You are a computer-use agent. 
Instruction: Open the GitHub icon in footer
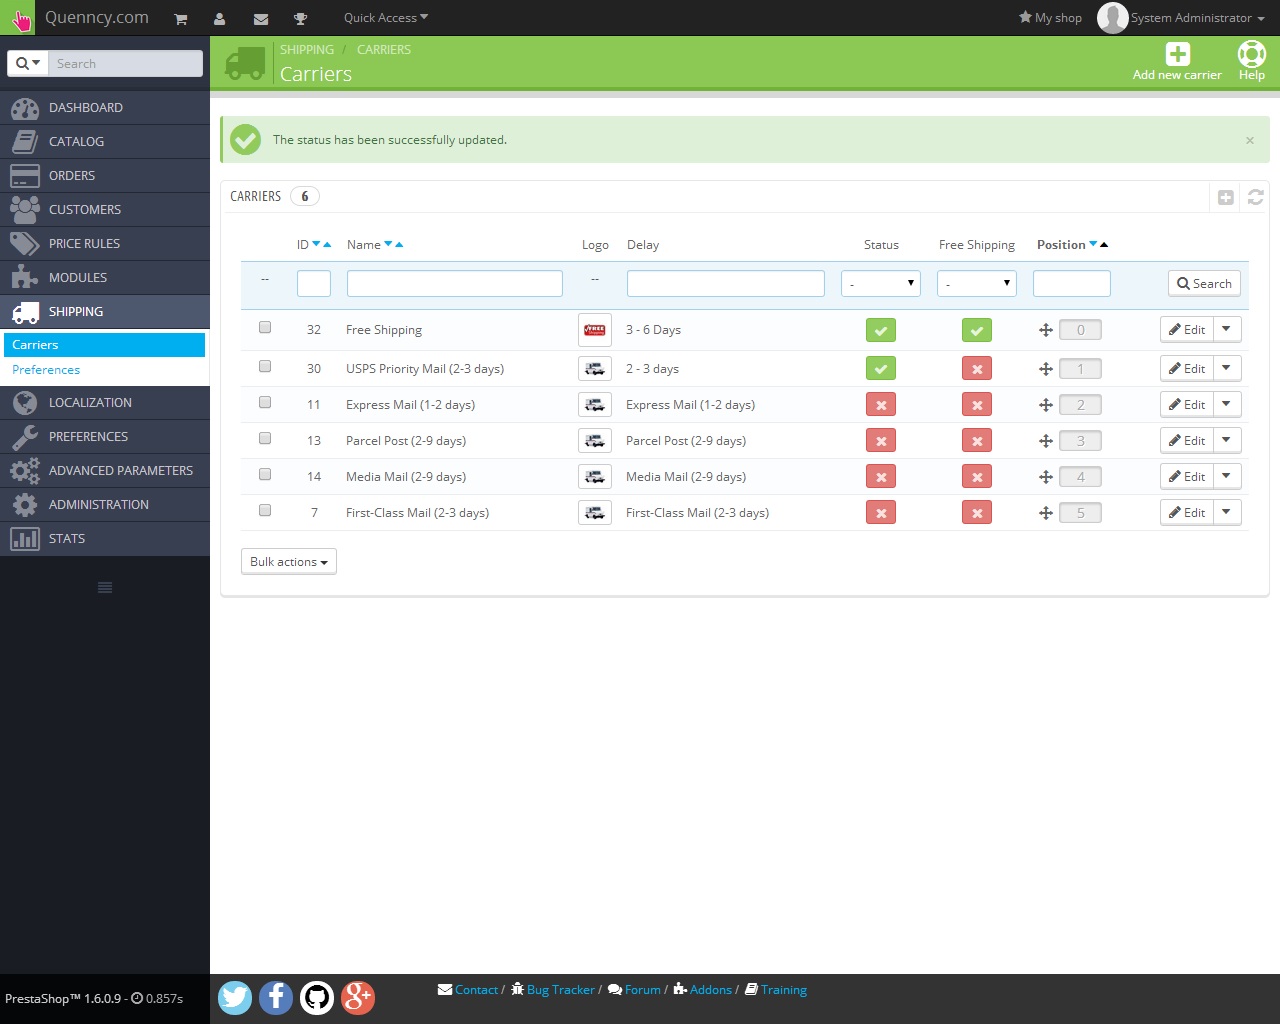pos(317,997)
